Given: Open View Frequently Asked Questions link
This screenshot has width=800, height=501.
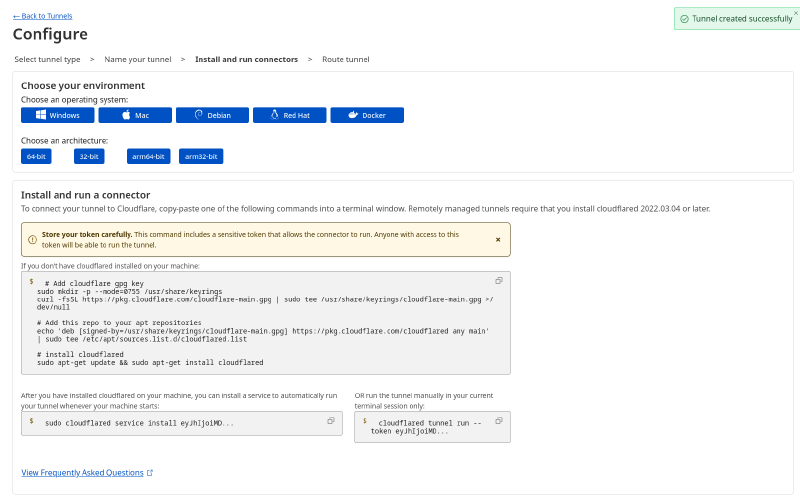Looking at the screenshot, I should (x=82, y=473).
